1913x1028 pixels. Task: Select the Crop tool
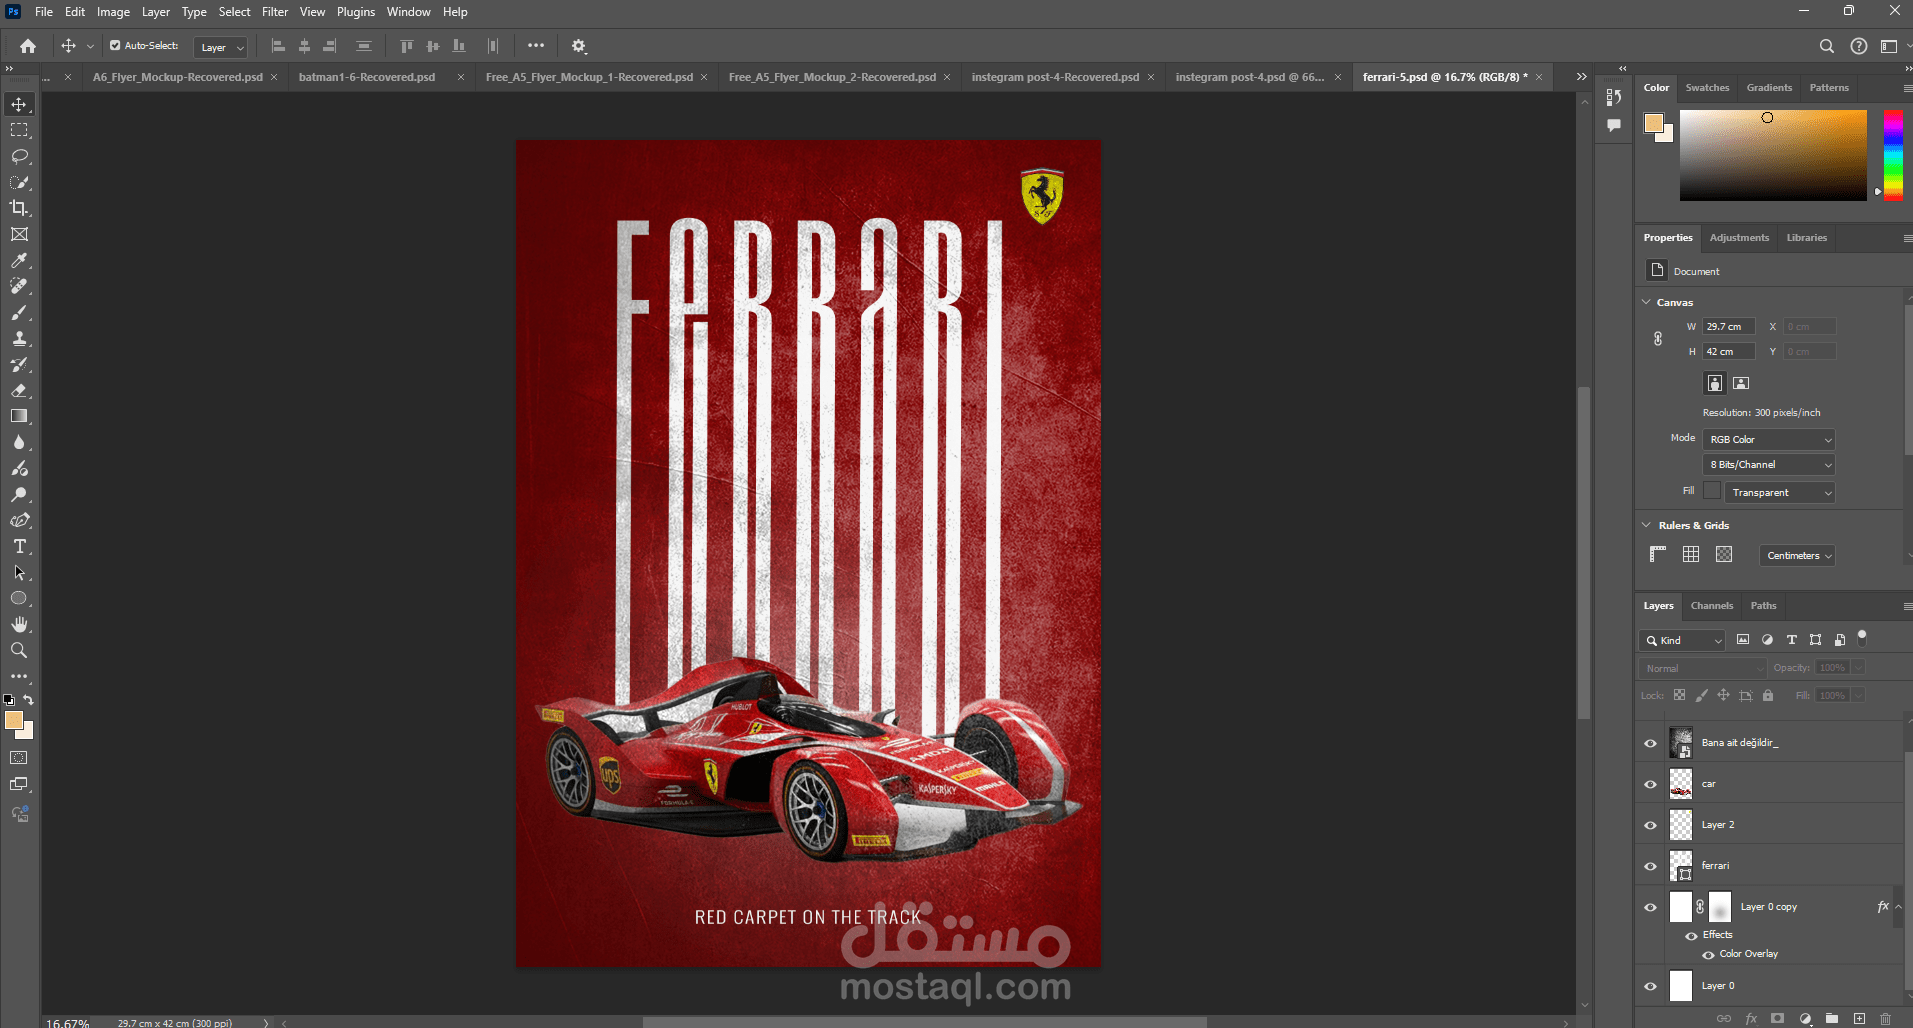pyautogui.click(x=19, y=208)
